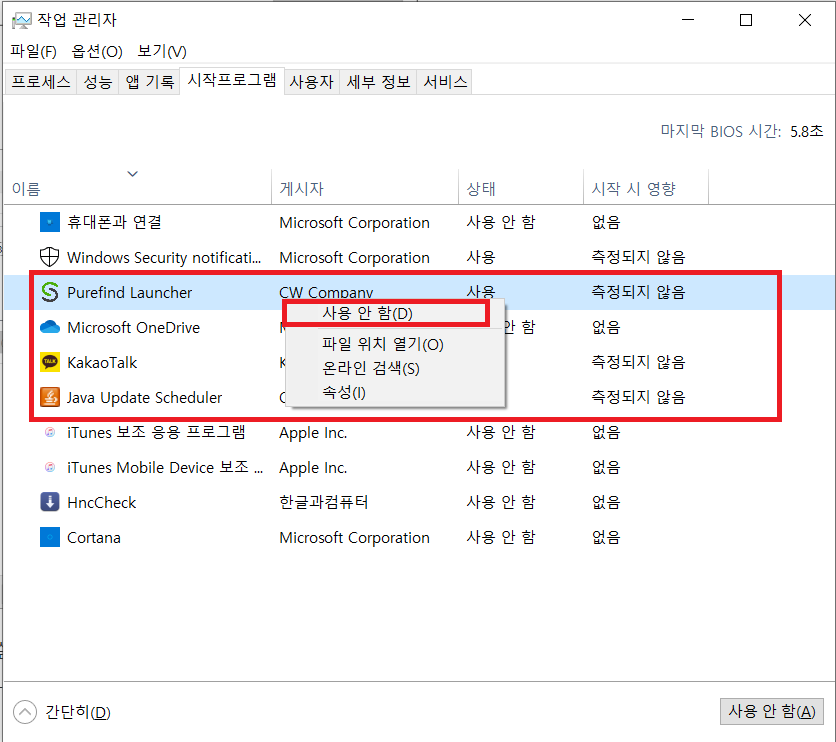
Task: Click the 휴대폰과 연결 phone icon
Action: 49,222
